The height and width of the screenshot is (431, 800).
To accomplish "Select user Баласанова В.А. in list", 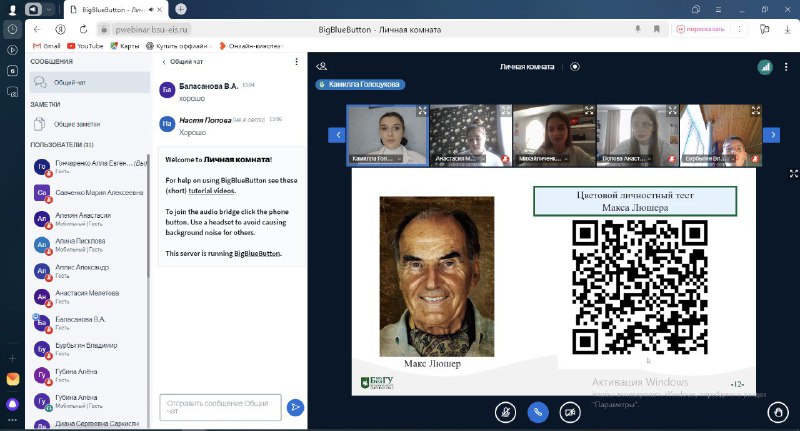I will coord(89,323).
